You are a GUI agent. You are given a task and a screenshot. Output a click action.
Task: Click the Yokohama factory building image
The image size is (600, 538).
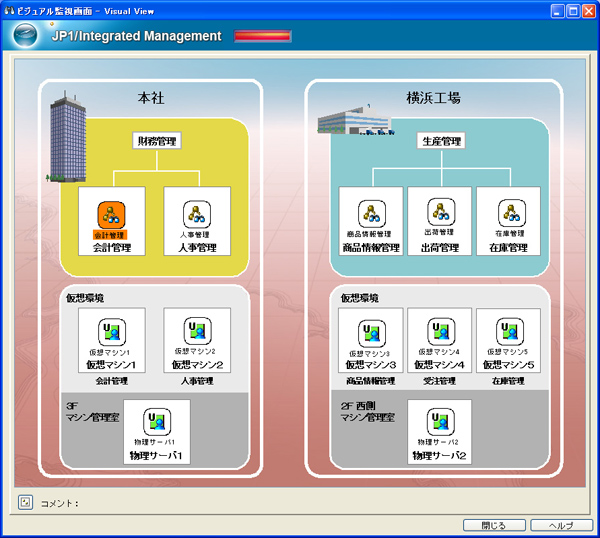[x=355, y=119]
